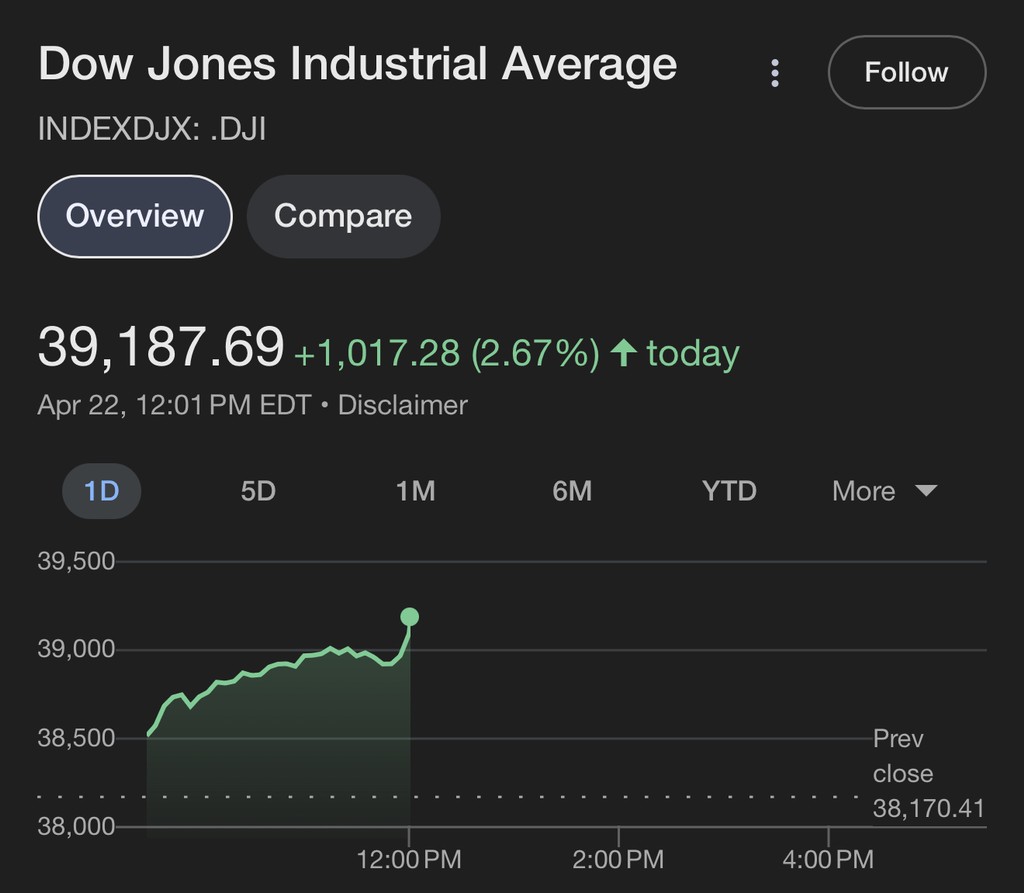Show the YTD chart range

[x=729, y=491]
